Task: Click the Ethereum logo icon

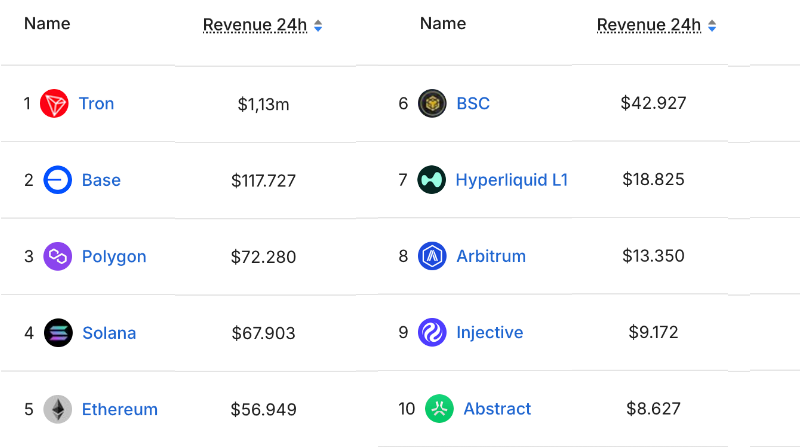Action: tap(58, 409)
